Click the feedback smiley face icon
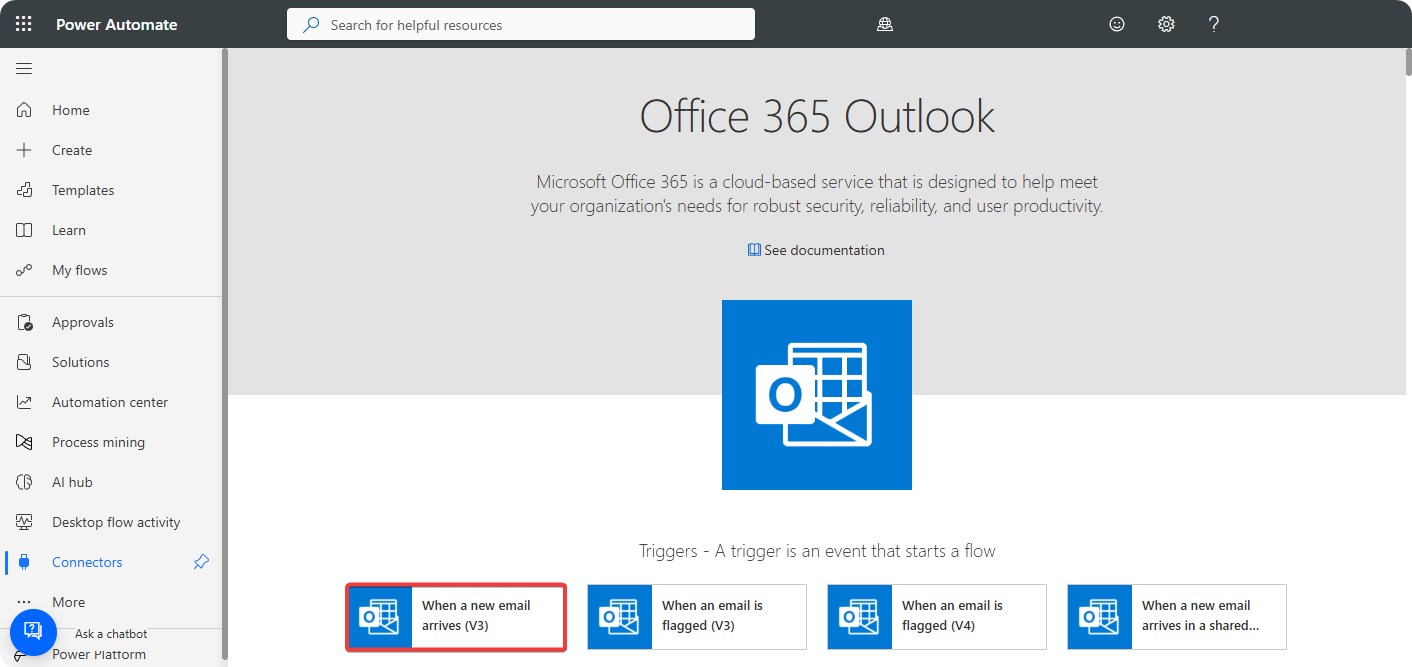 (1117, 24)
